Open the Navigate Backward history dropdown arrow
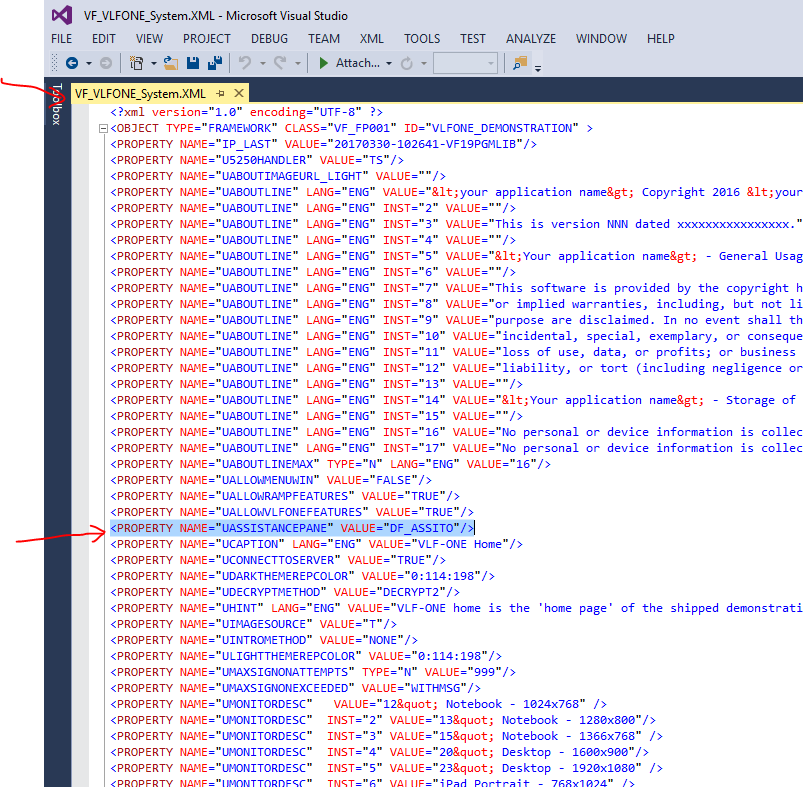 pos(89,63)
